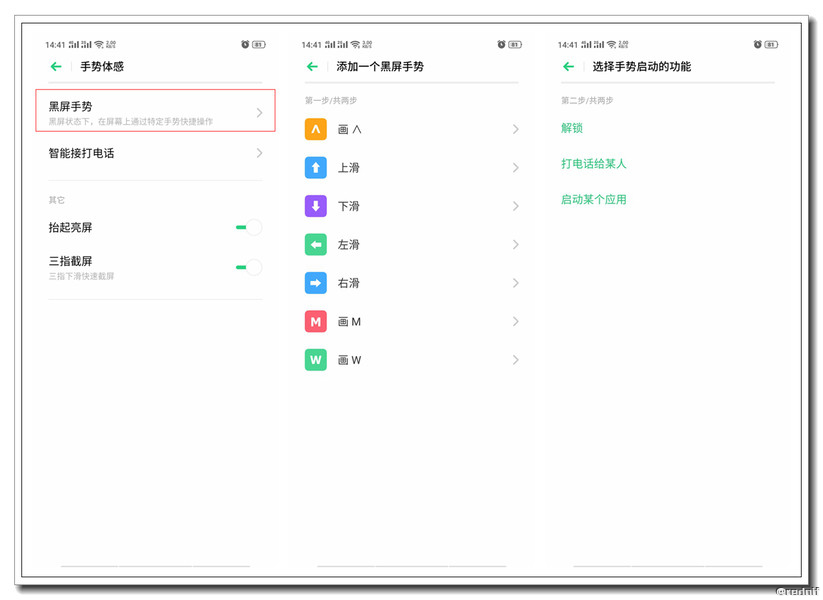This screenshot has width=823, height=600.
Task: Enable the 抬起亮屏 toggle
Action: pos(246,227)
